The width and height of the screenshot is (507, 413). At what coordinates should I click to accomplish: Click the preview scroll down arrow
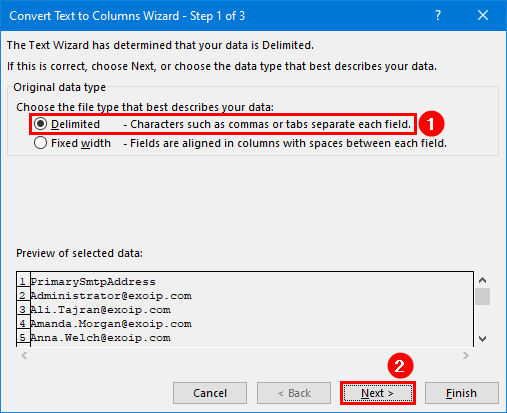click(482, 339)
